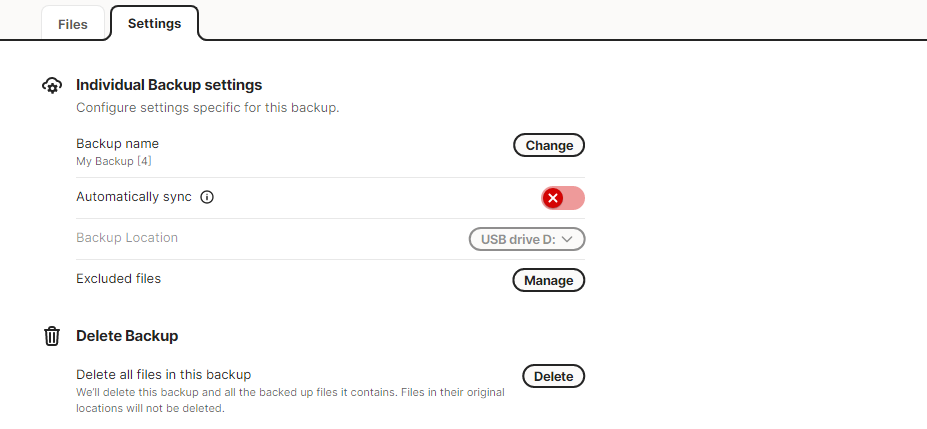927x429 pixels.
Task: Click Manage for Excluded files
Action: click(549, 281)
